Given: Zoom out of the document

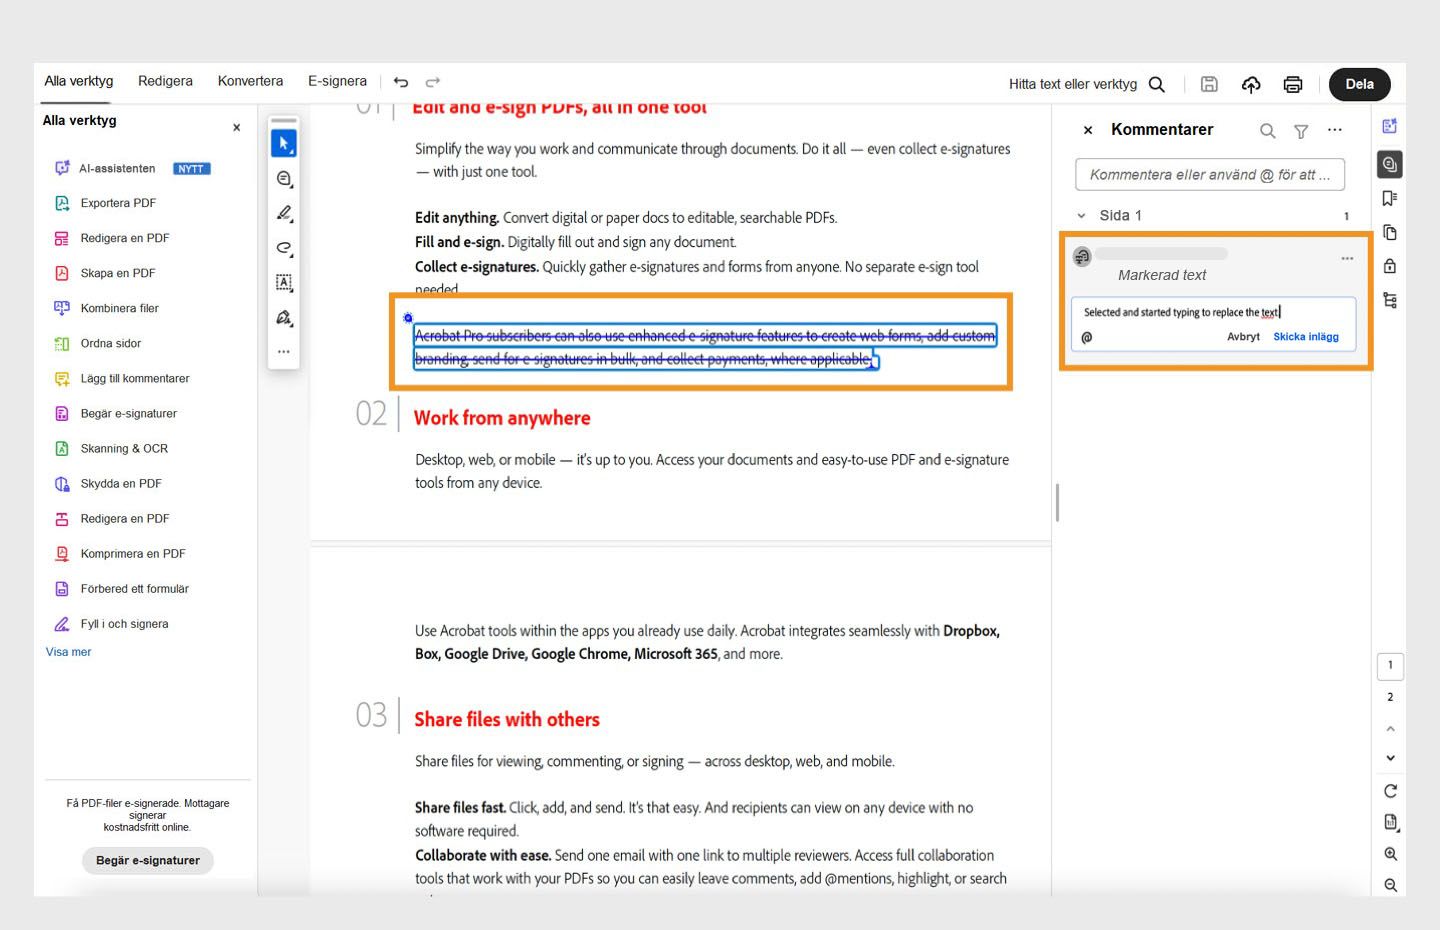Looking at the screenshot, I should (1390, 885).
